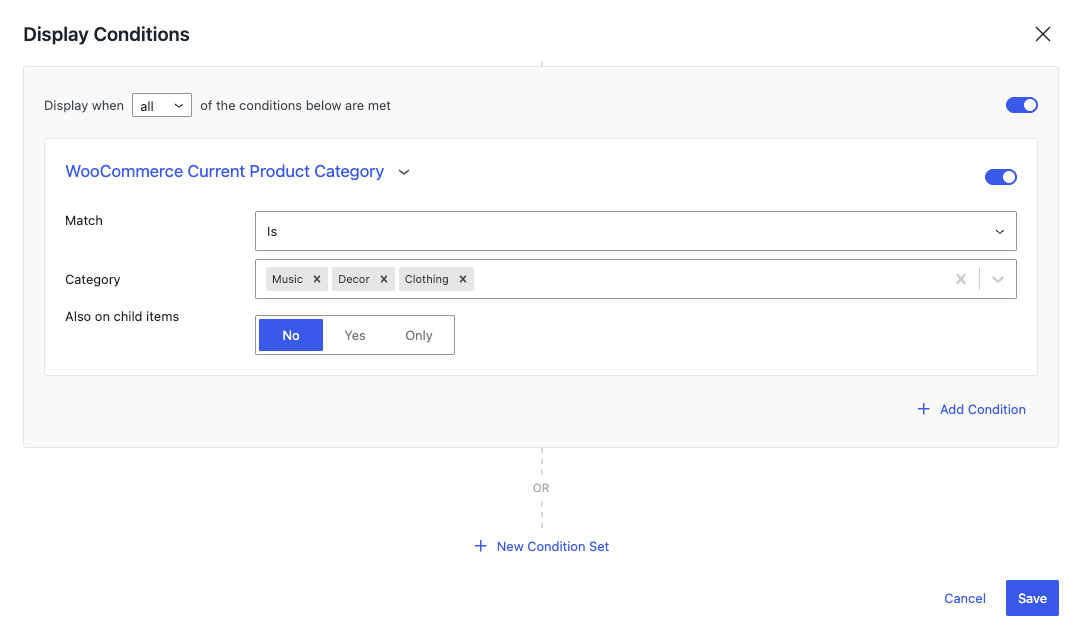Open the Category dropdown arrow
The height and width of the screenshot is (638, 1079).
998,279
